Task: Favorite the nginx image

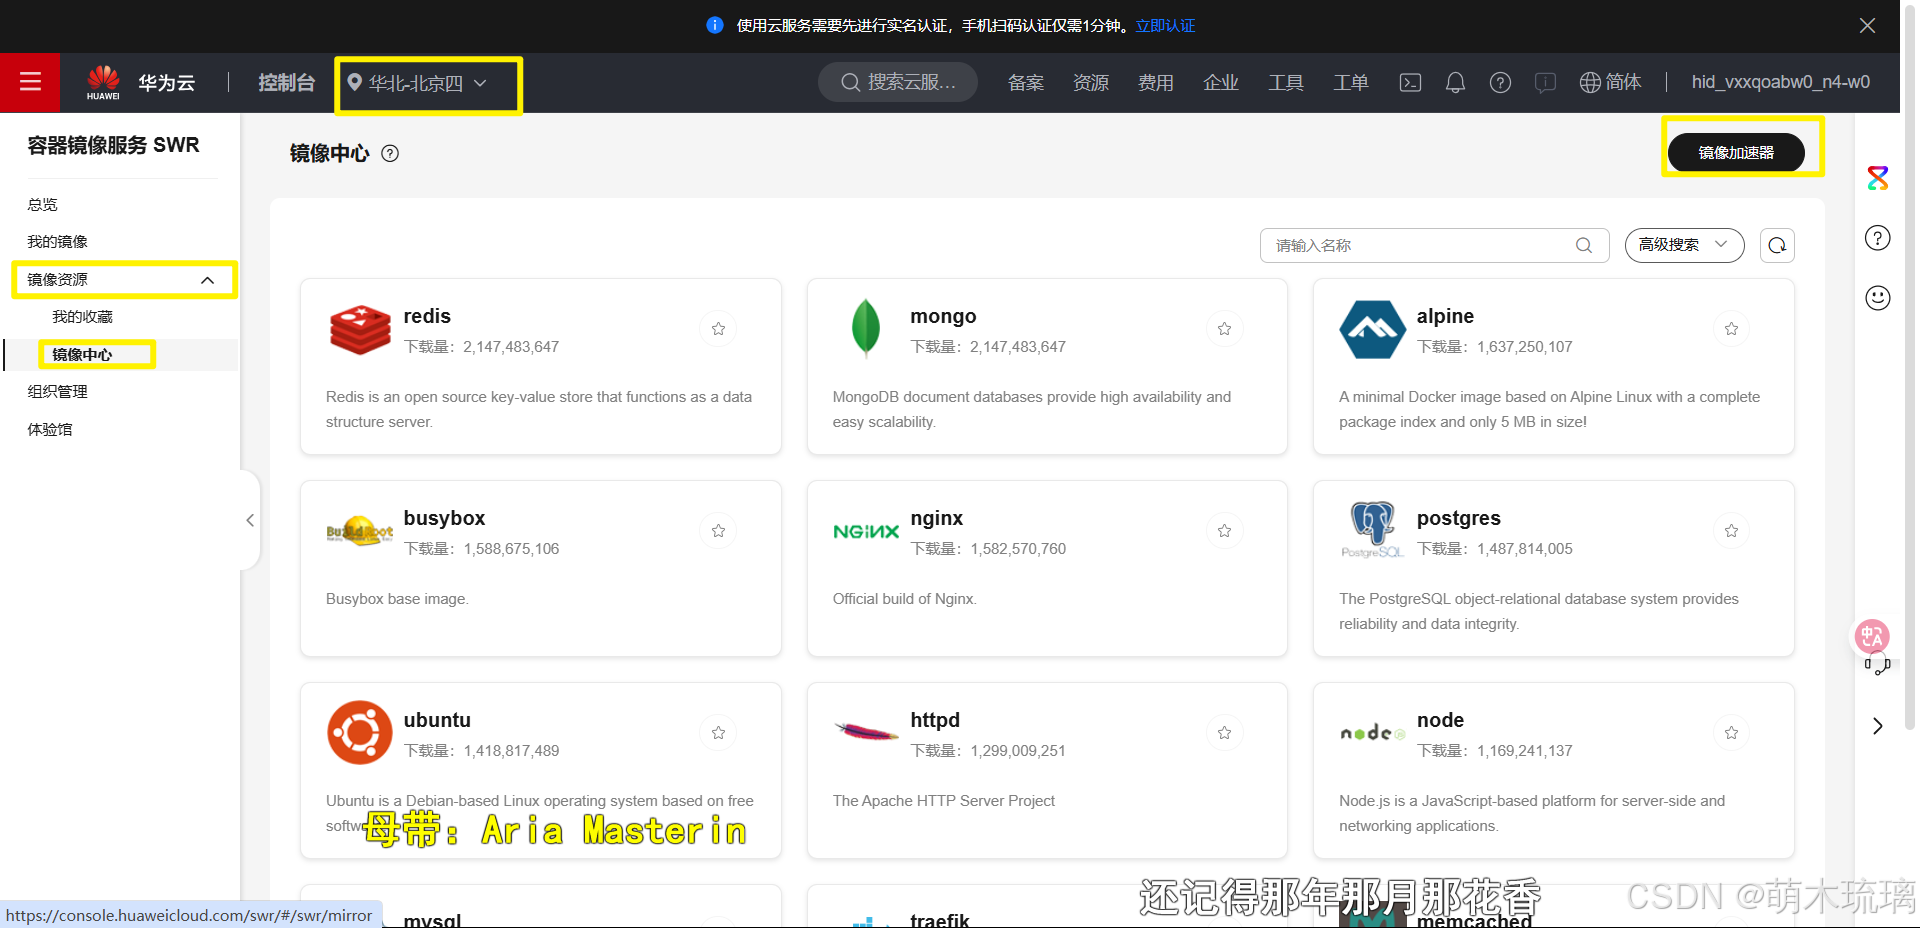Action: (x=1224, y=531)
